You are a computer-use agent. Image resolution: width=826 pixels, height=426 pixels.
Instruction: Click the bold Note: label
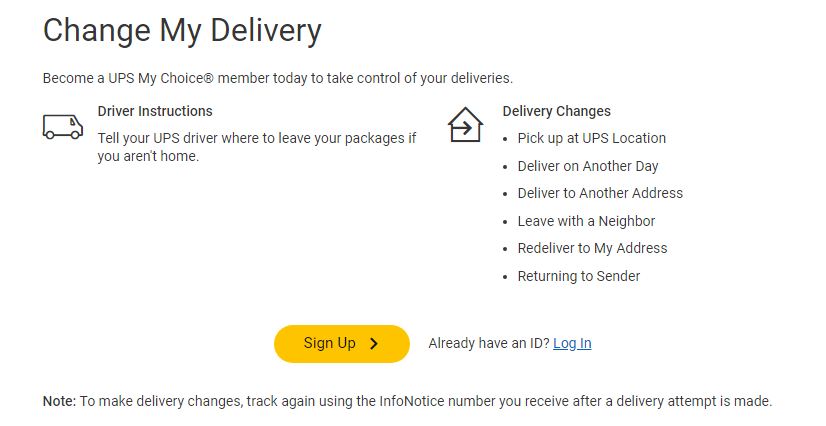coord(59,401)
